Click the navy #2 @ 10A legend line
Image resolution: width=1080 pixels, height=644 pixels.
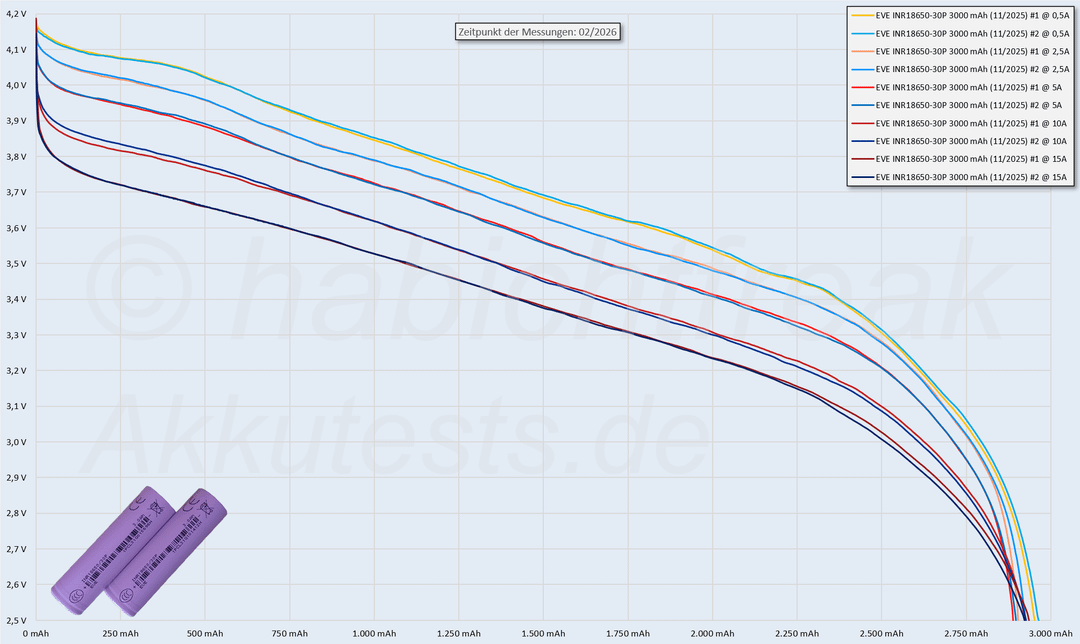pos(859,141)
